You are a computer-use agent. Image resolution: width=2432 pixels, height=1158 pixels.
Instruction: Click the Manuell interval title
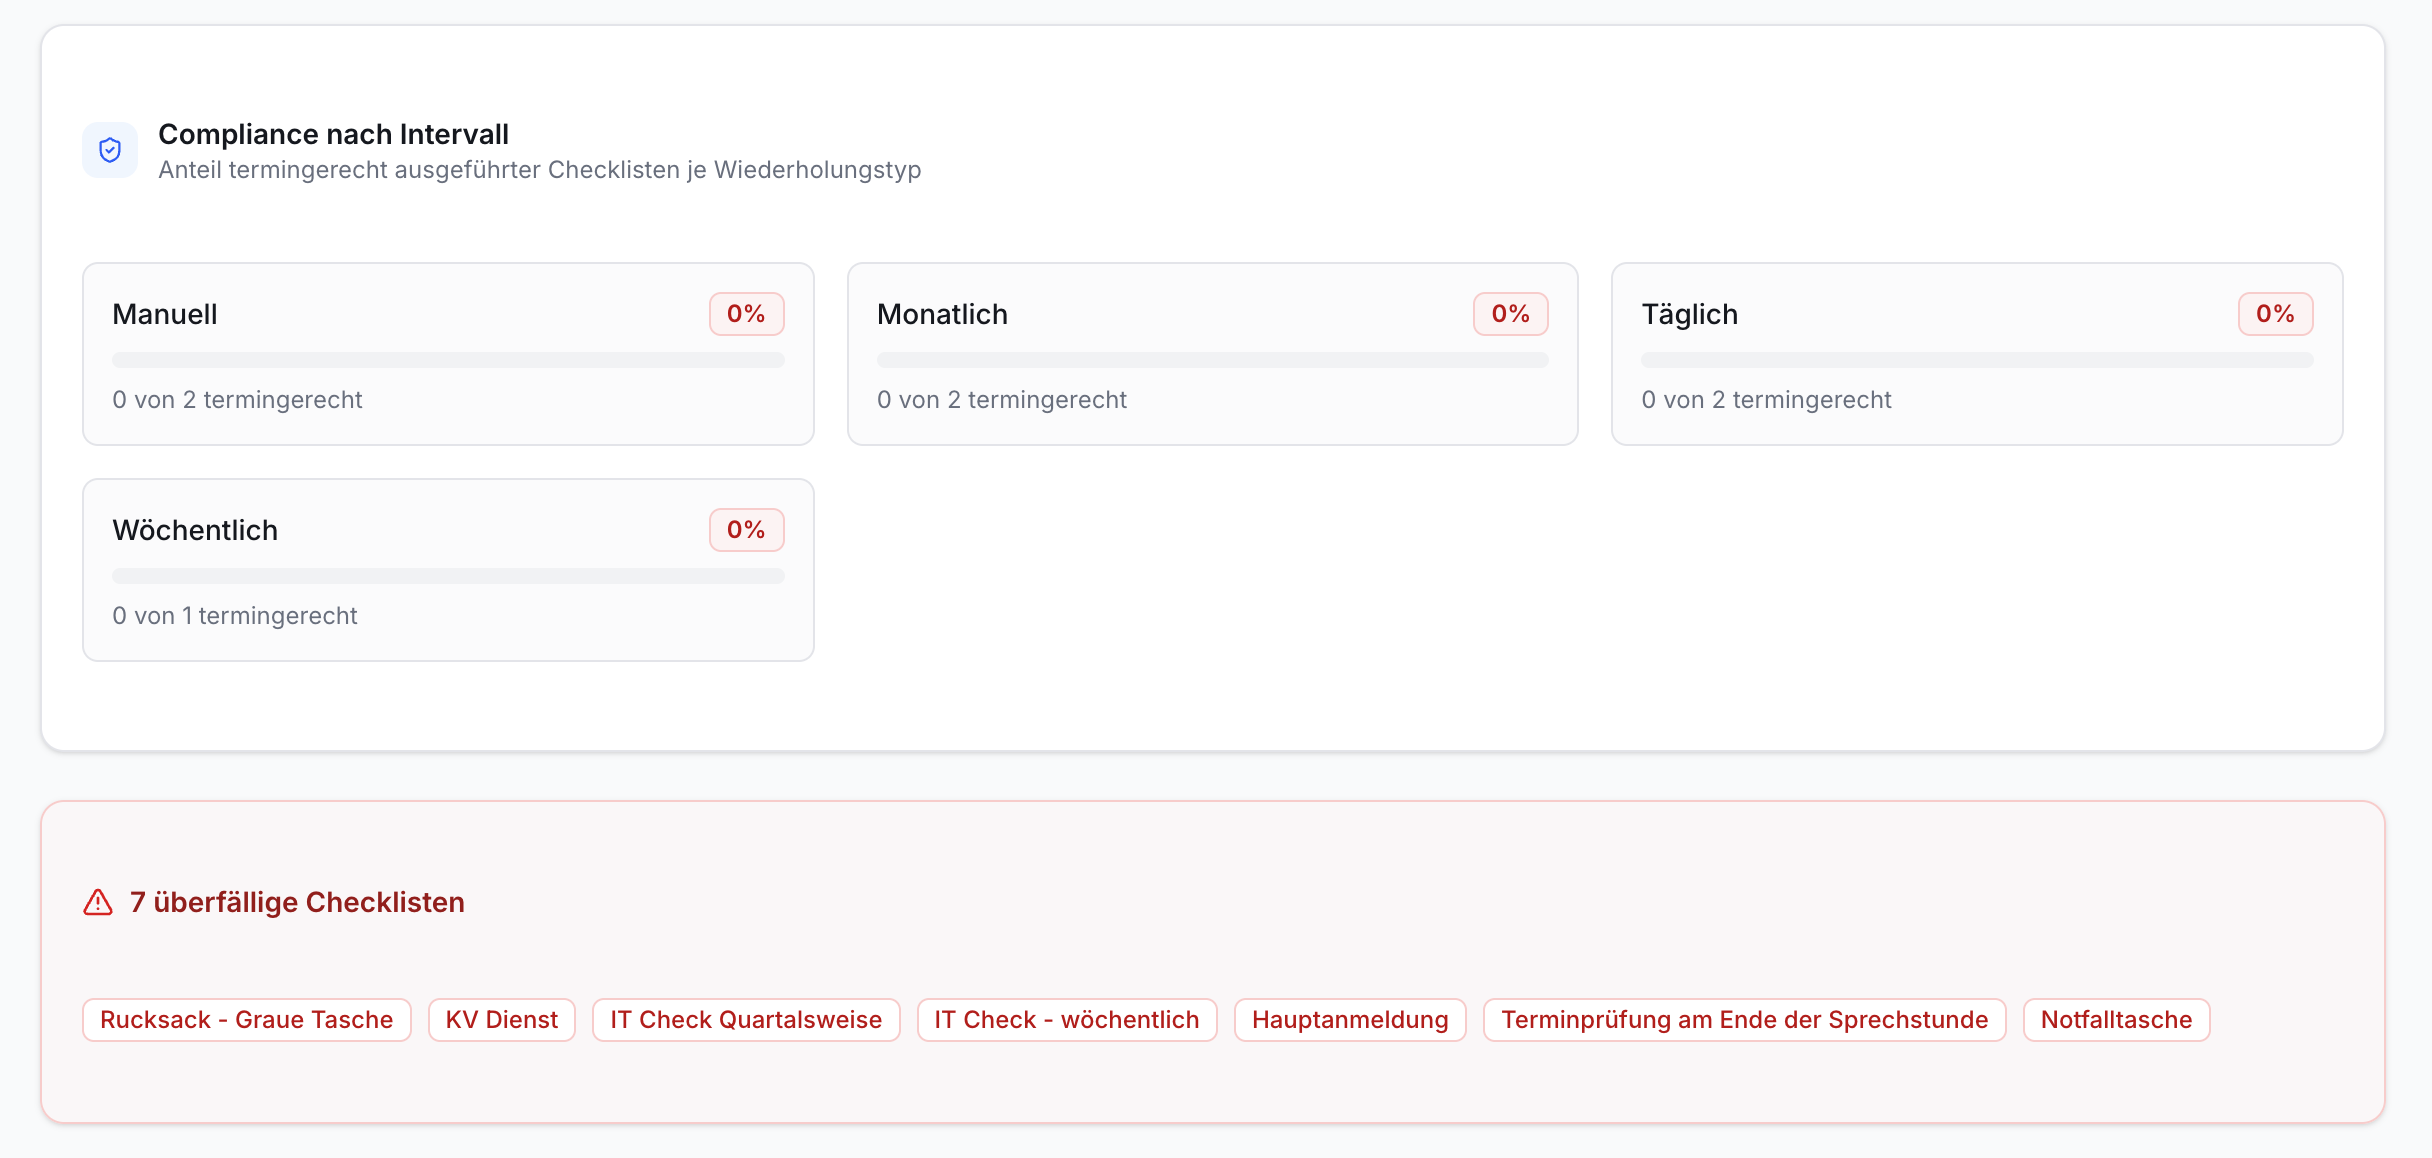click(x=165, y=314)
